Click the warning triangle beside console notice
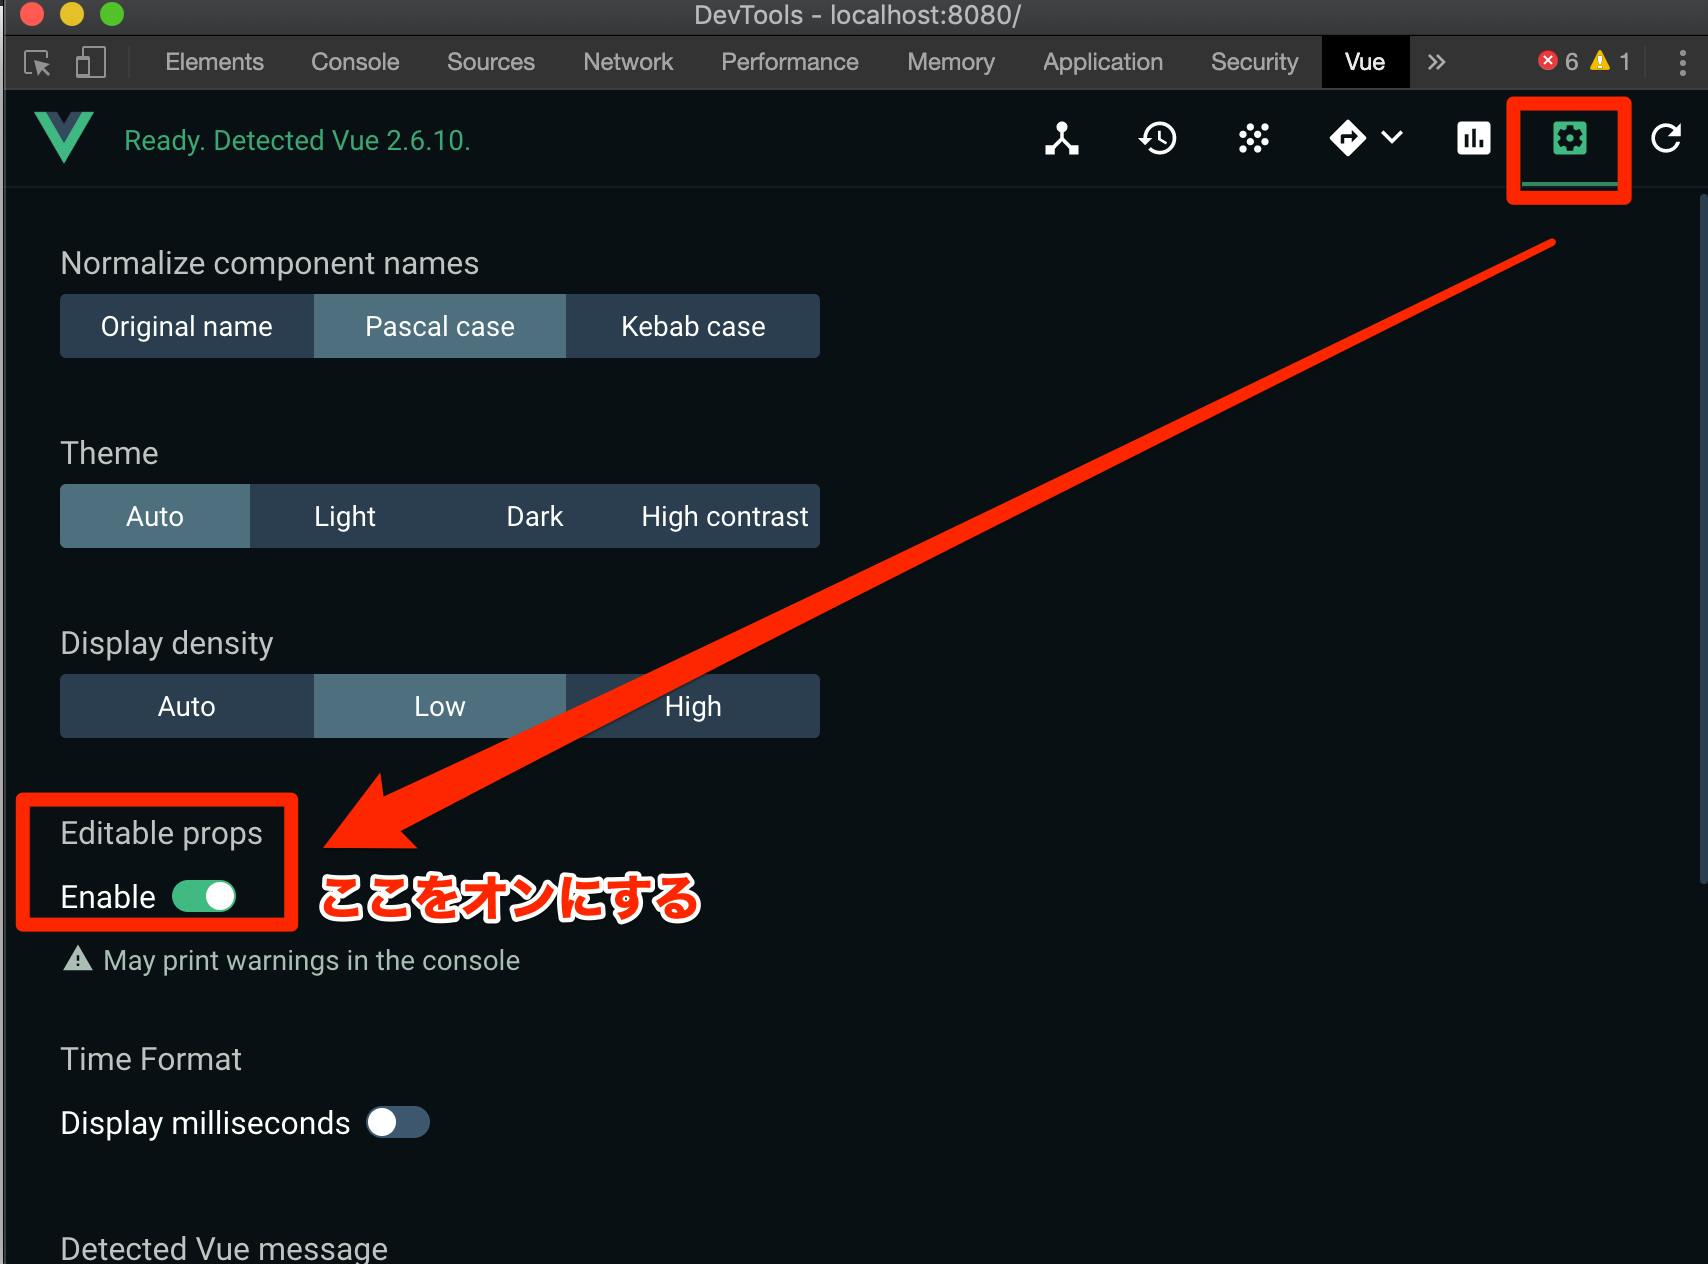 (78, 959)
